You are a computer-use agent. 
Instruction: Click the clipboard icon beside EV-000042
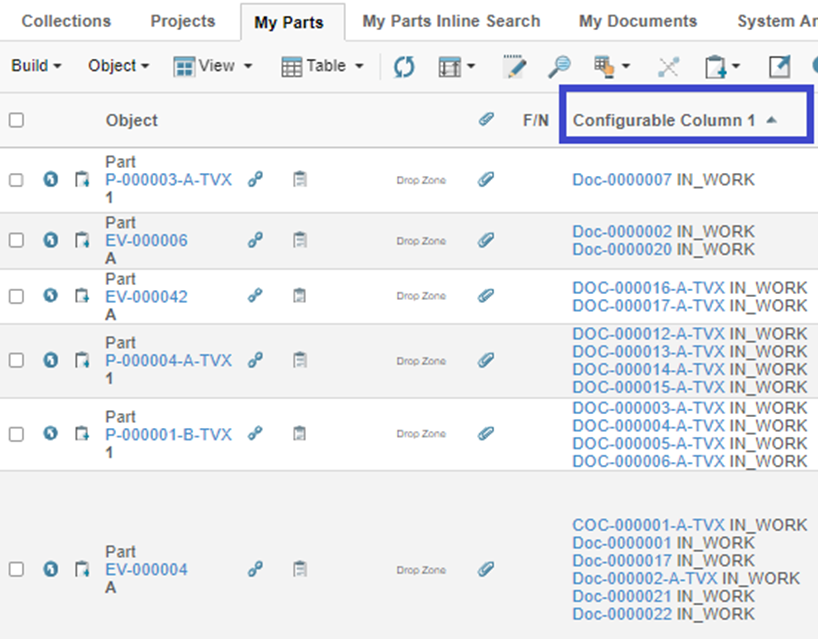click(299, 296)
